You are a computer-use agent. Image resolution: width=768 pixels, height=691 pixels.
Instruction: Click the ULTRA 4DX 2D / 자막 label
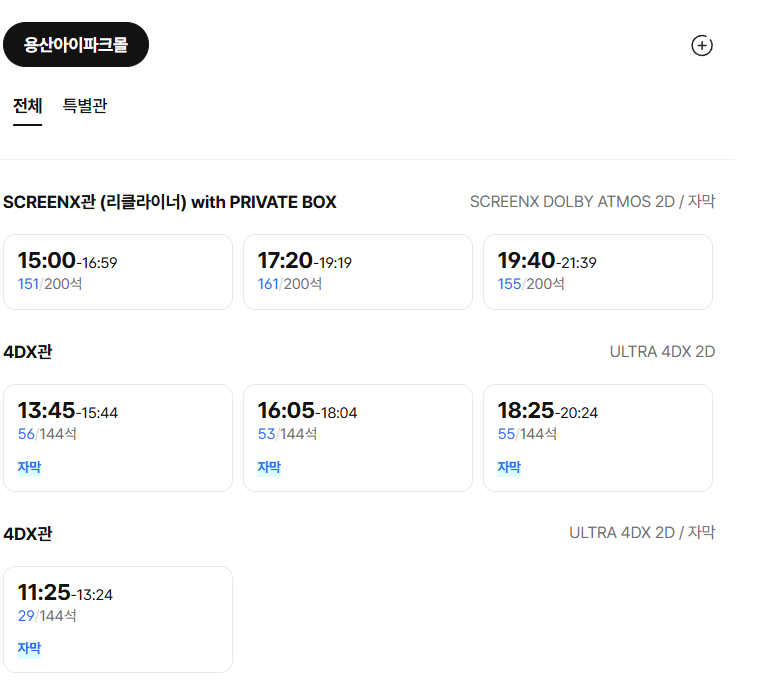[x=642, y=533]
